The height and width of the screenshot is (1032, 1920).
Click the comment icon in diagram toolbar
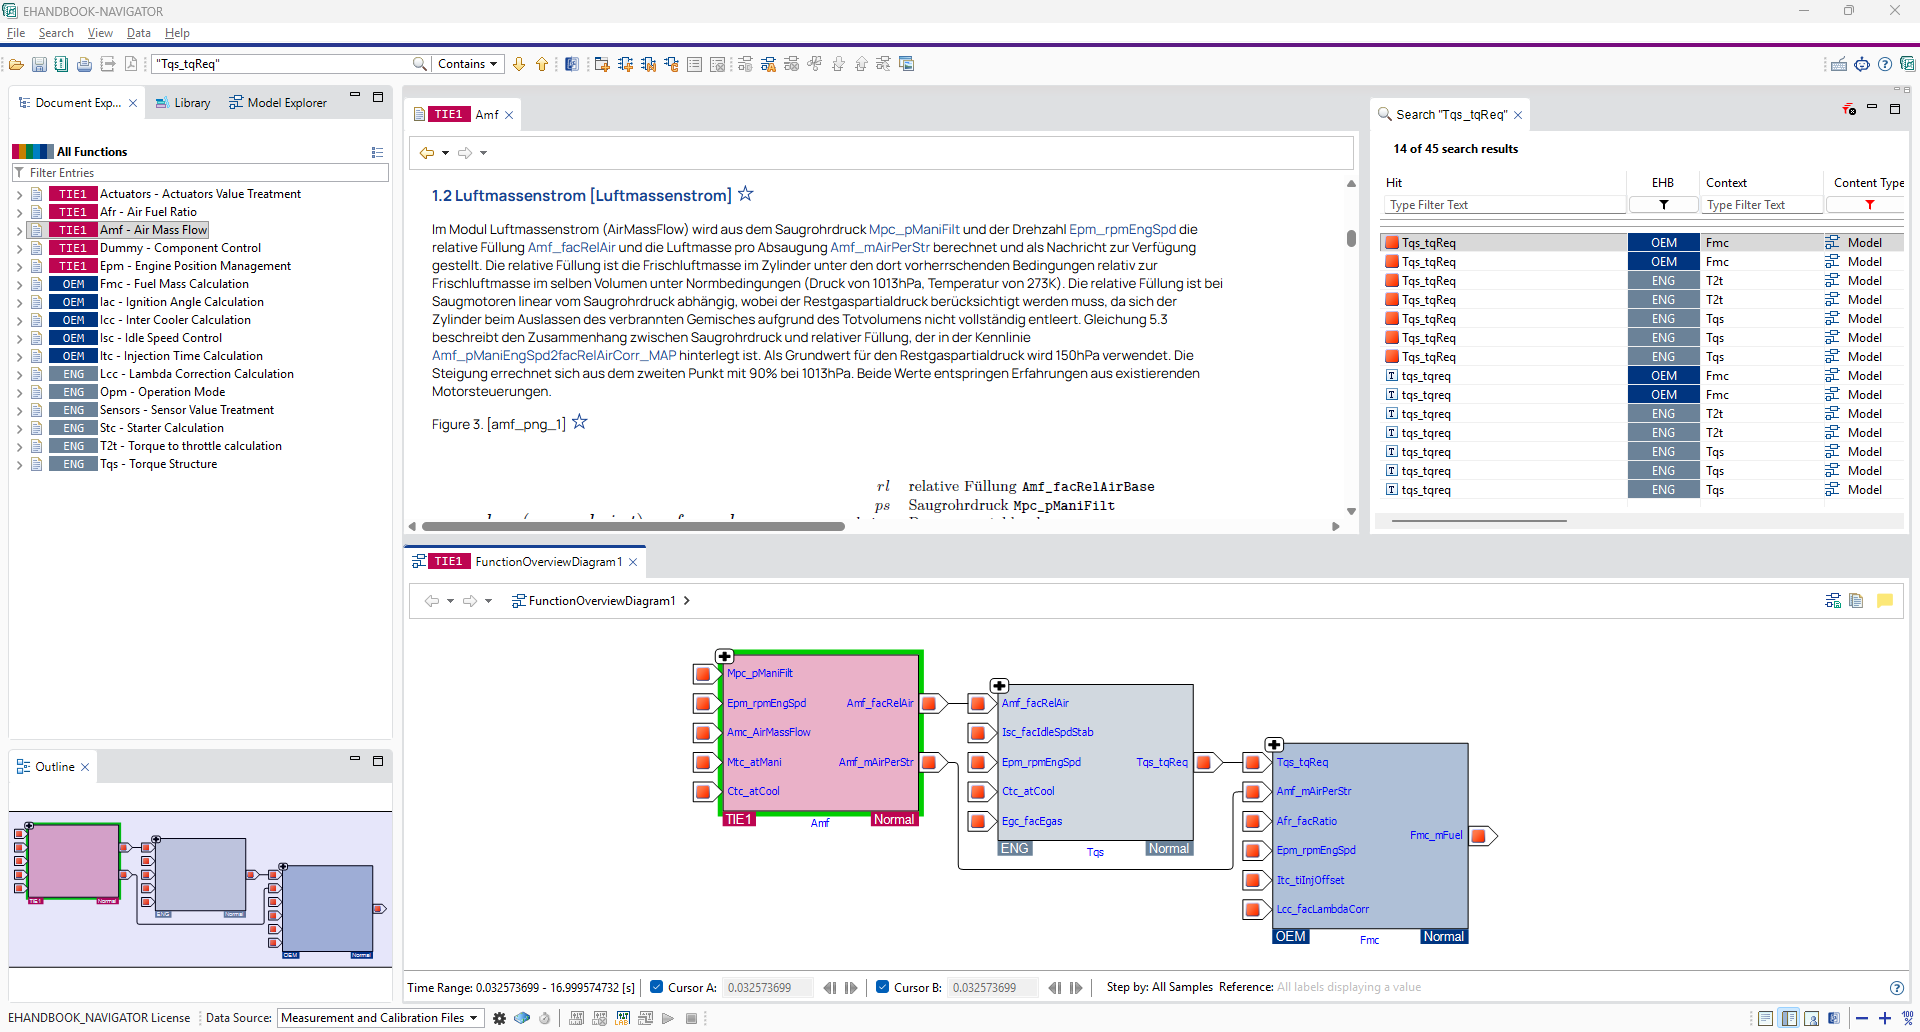(x=1886, y=600)
